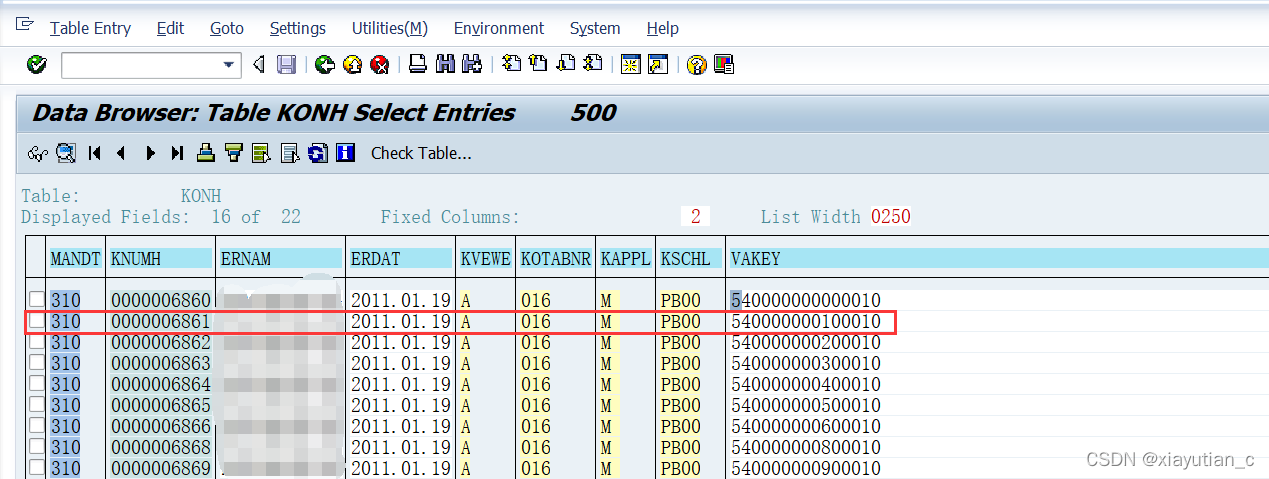Click the red Cancel icon

[x=380, y=65]
